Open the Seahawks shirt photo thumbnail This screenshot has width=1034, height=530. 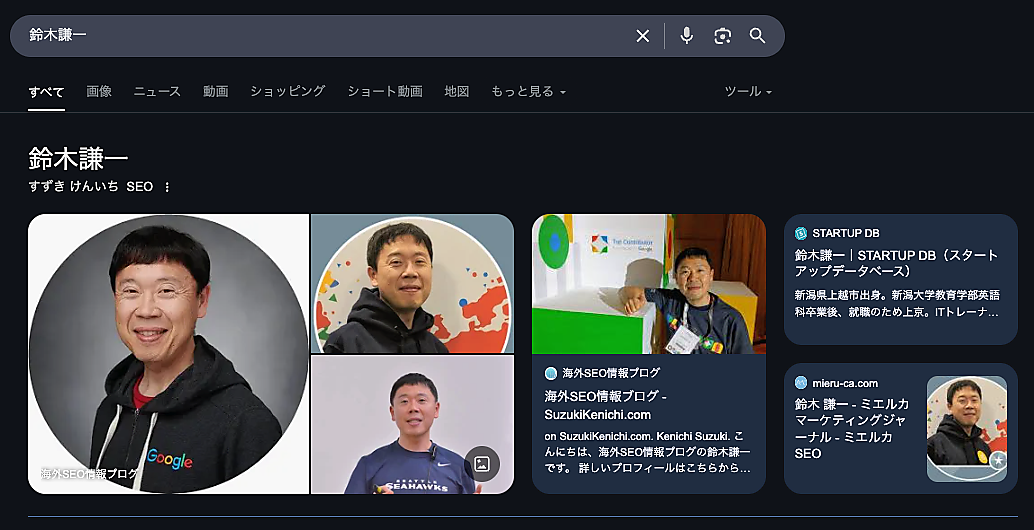412,425
